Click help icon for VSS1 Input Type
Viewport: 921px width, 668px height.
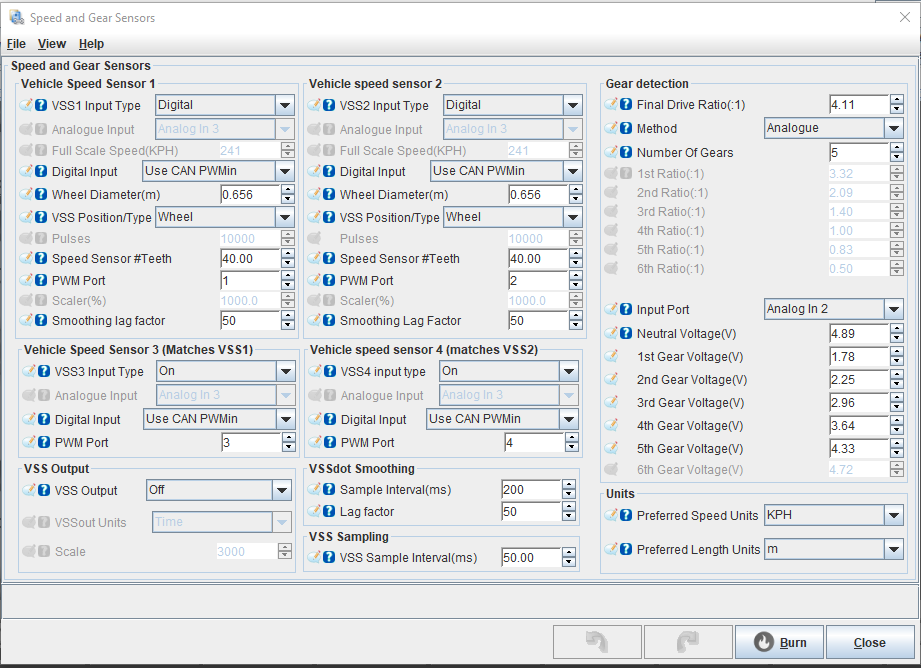pyautogui.click(x=41, y=106)
